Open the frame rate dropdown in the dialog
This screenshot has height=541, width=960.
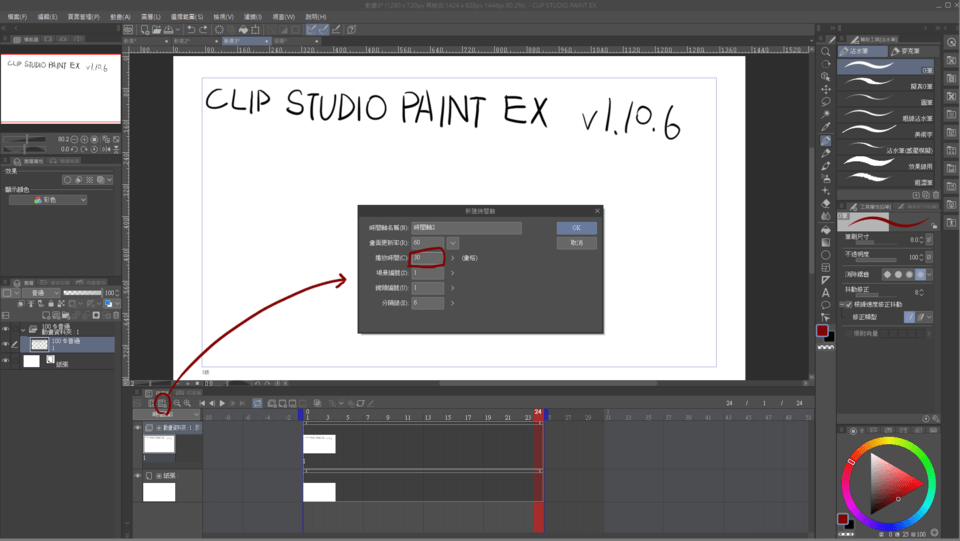point(452,243)
